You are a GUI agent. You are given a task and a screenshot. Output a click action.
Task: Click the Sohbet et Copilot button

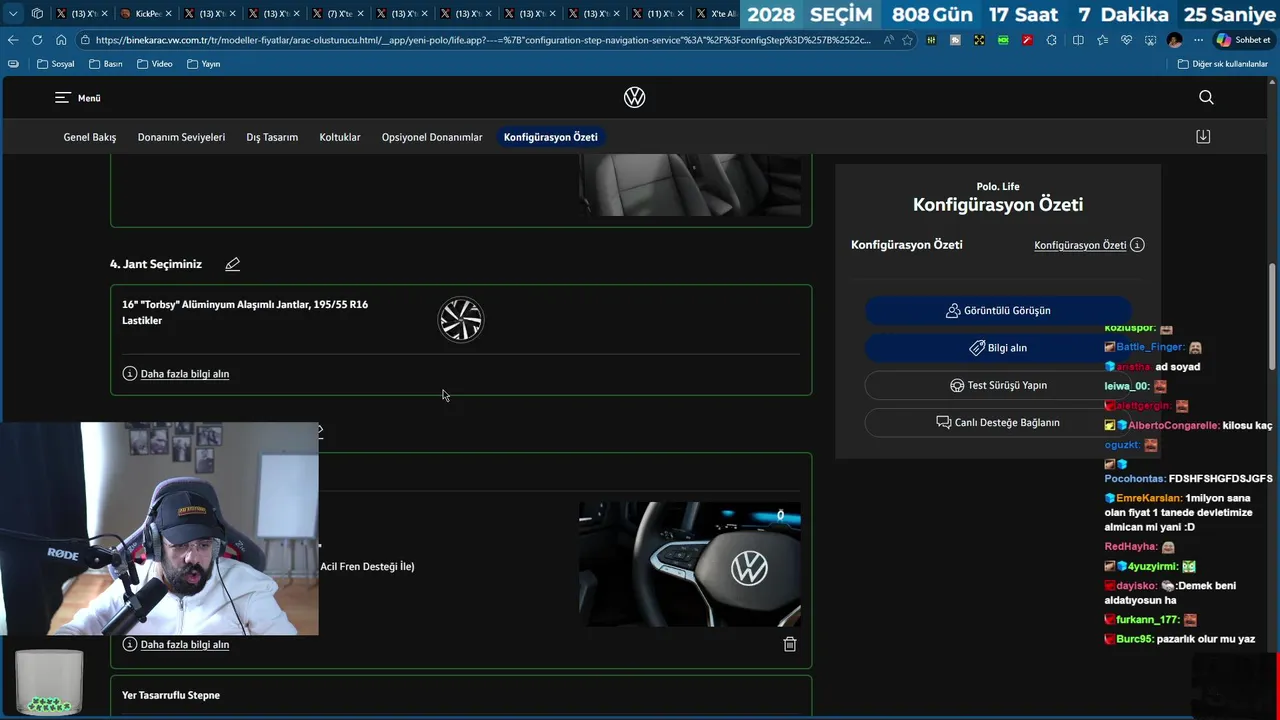tap(1244, 40)
